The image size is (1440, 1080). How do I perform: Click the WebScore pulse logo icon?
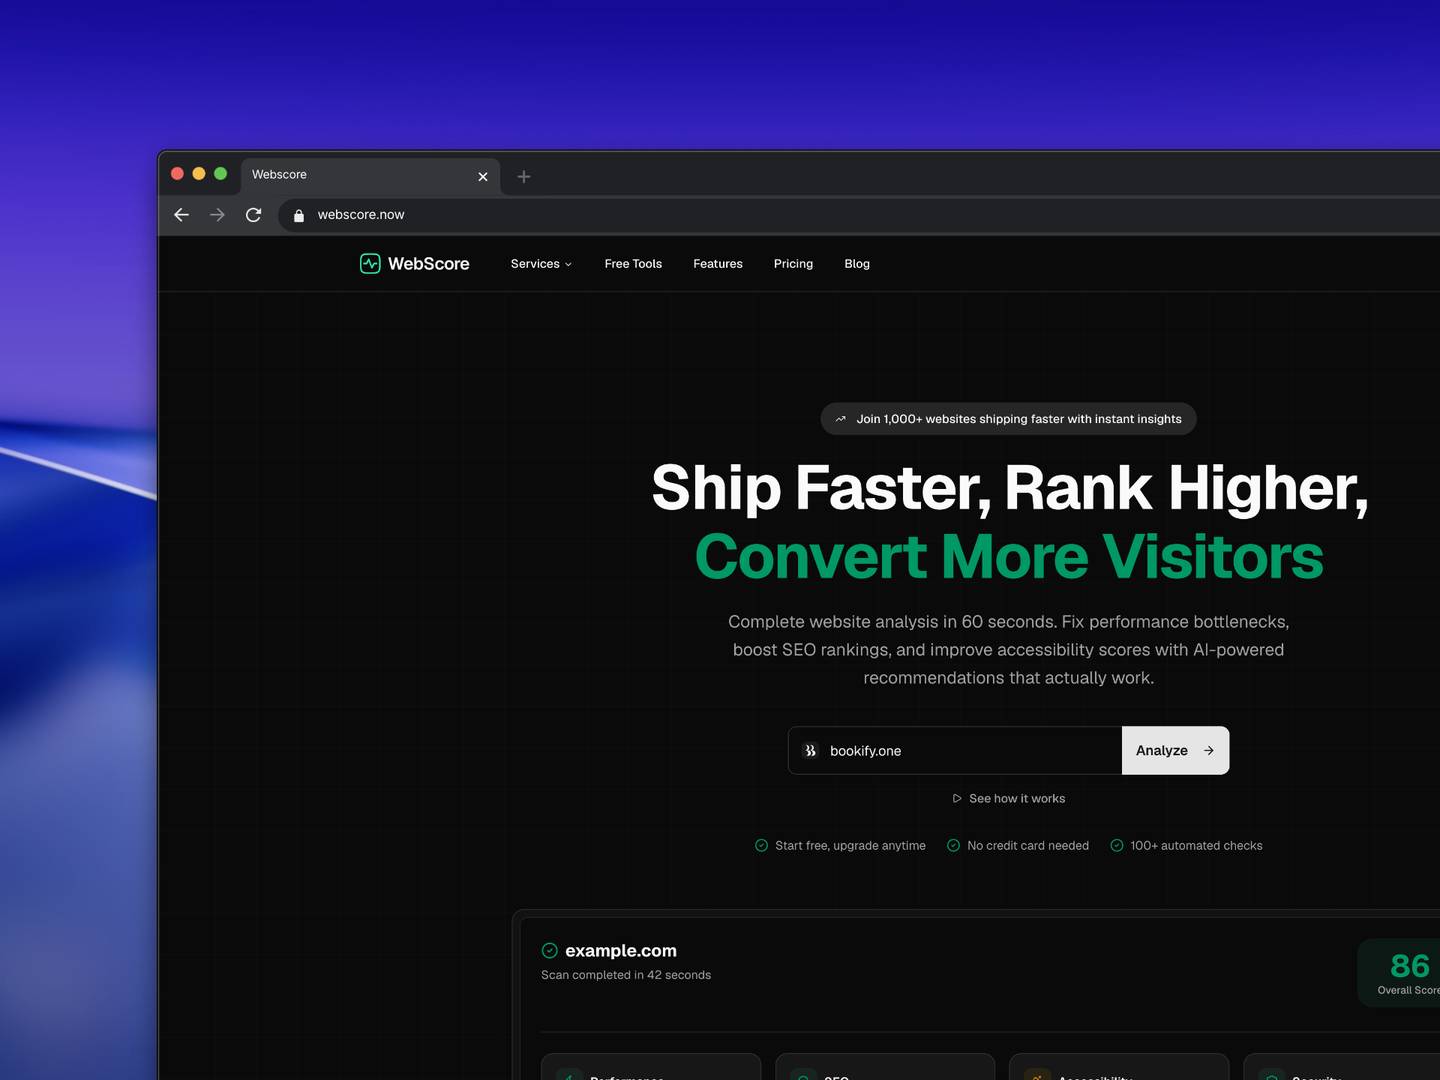coord(369,263)
